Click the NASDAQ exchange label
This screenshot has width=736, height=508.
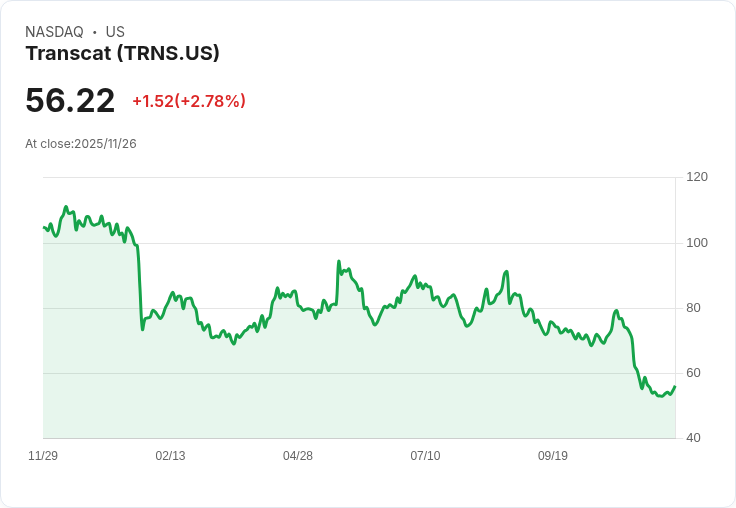point(54,32)
